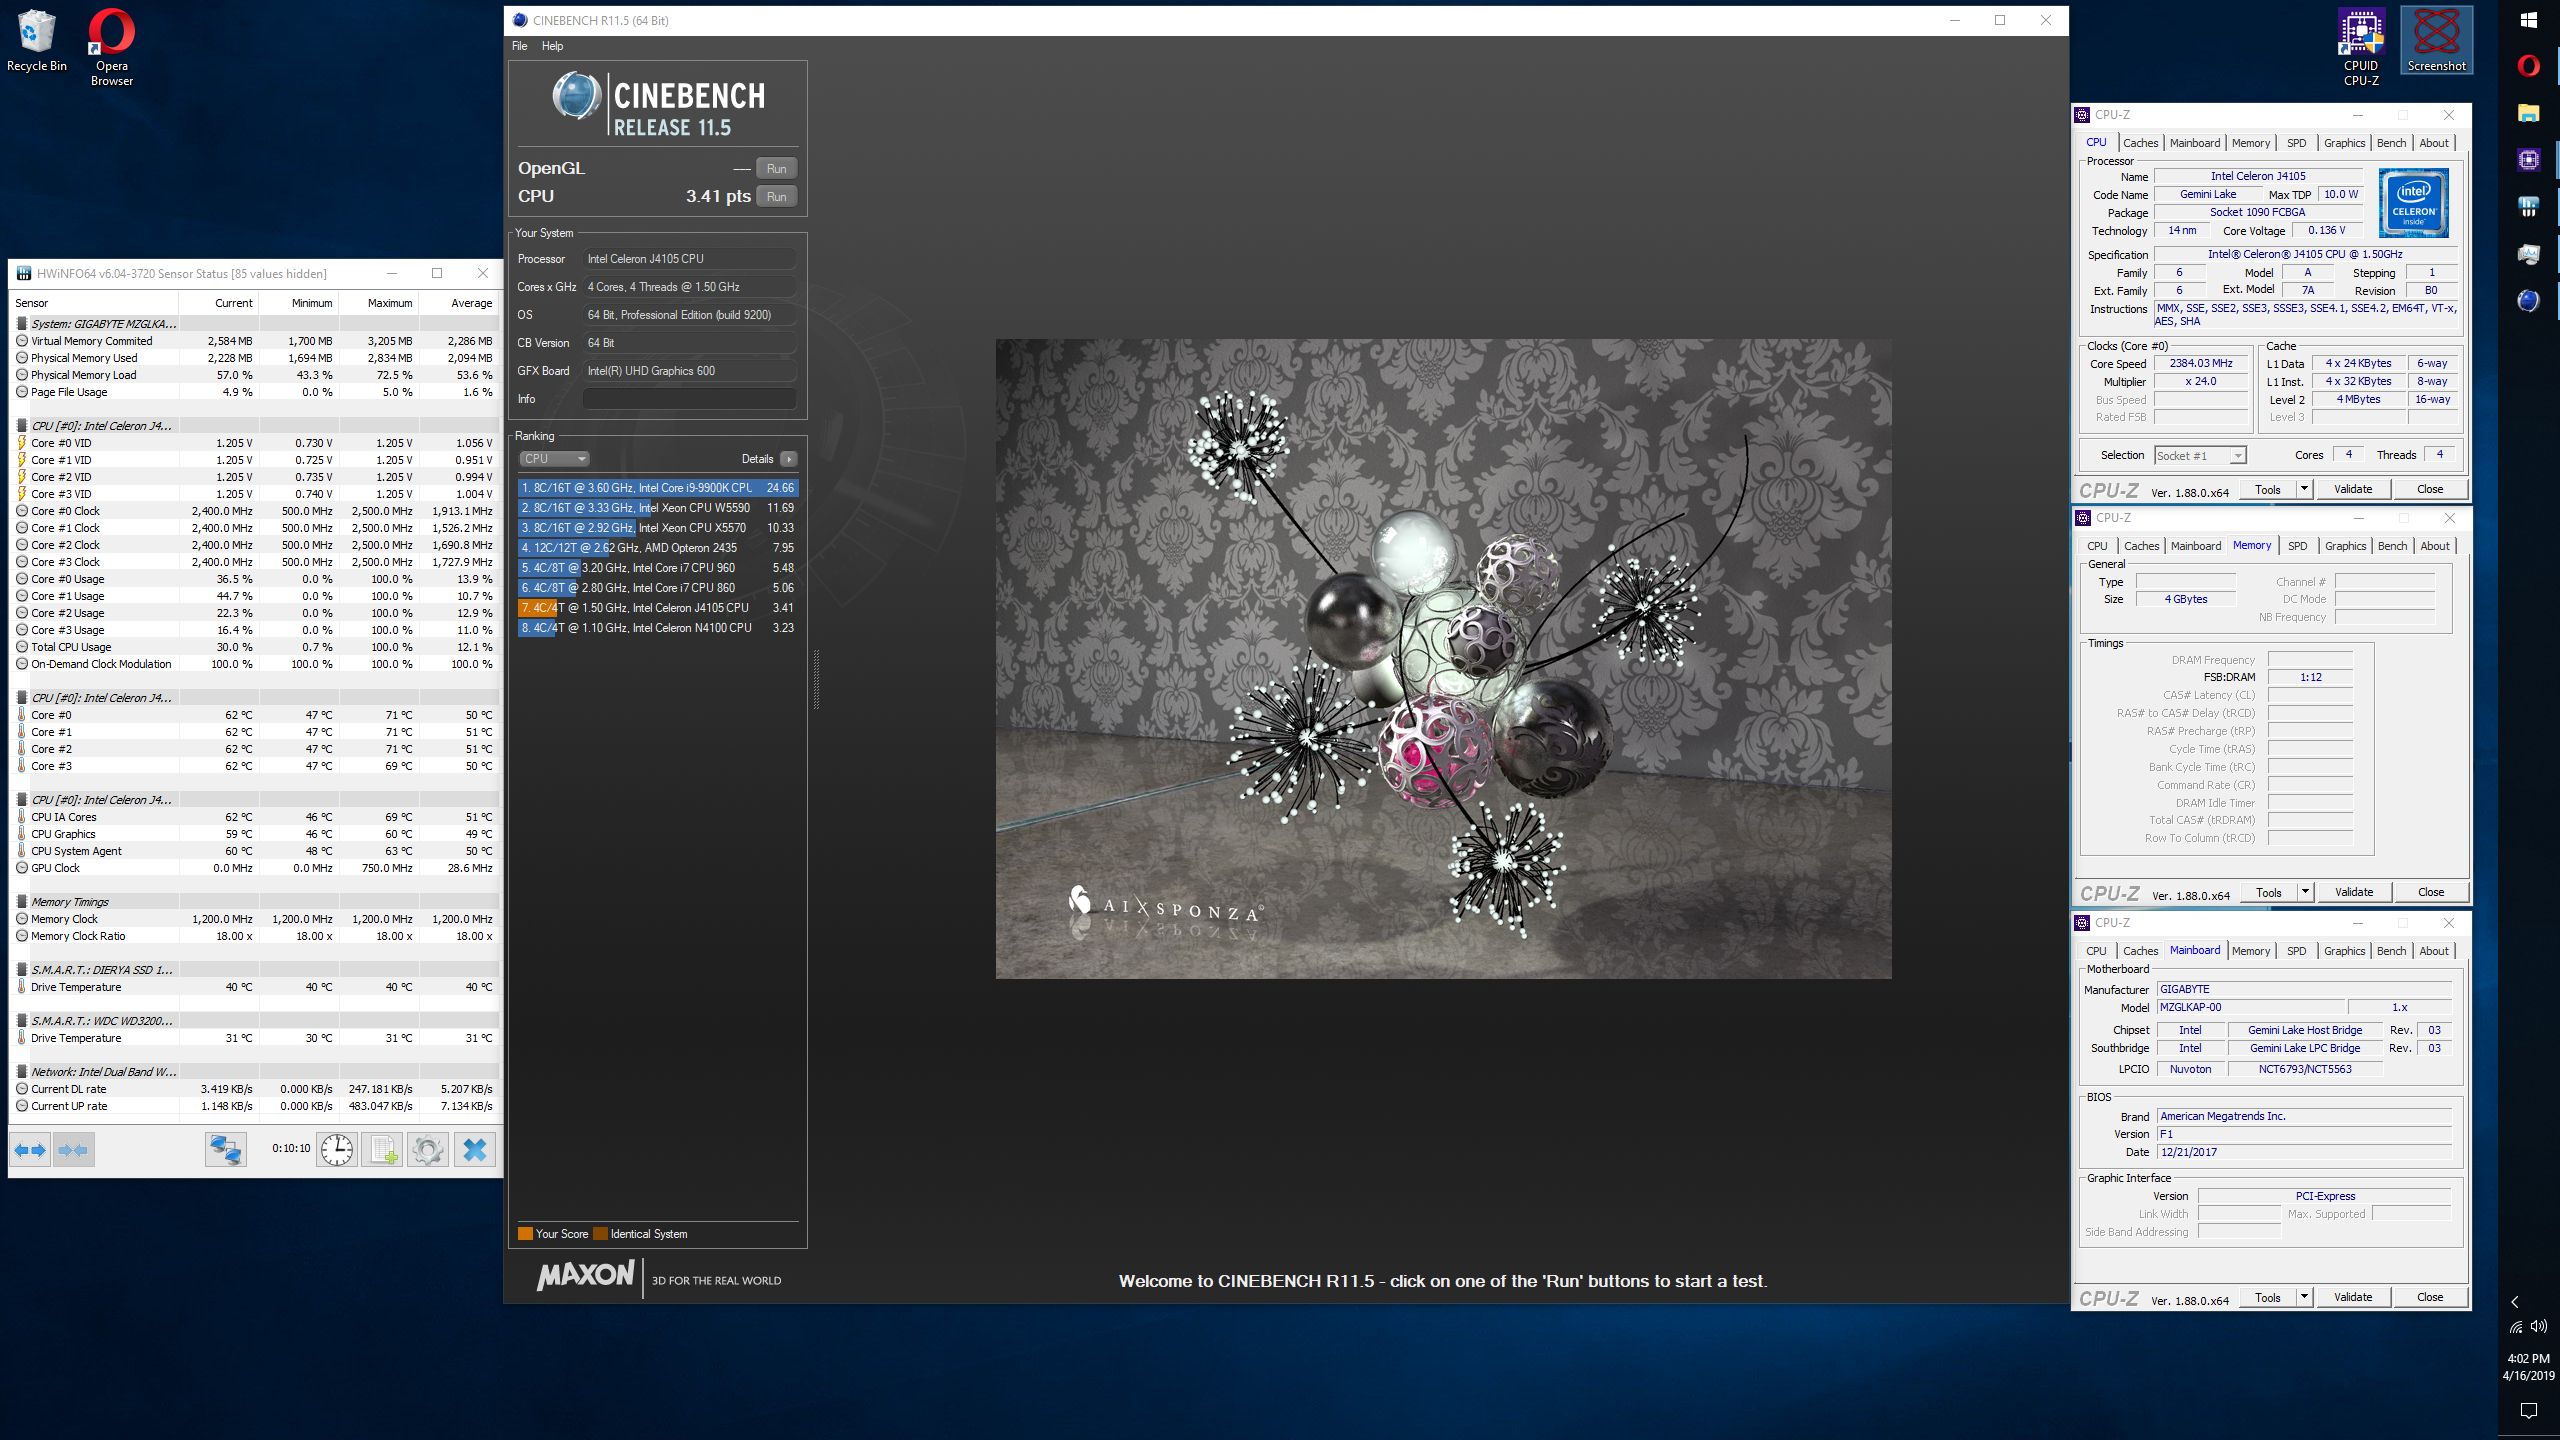Screen dimensions: 2560x1440
Task: Open Wi-Fi network tray icon
Action: pos(2516,1327)
